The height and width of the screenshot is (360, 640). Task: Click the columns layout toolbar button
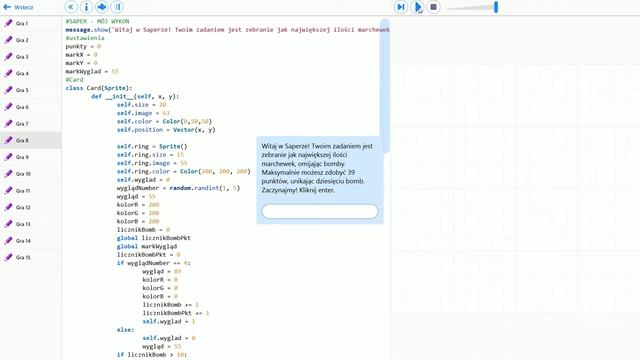117,7
